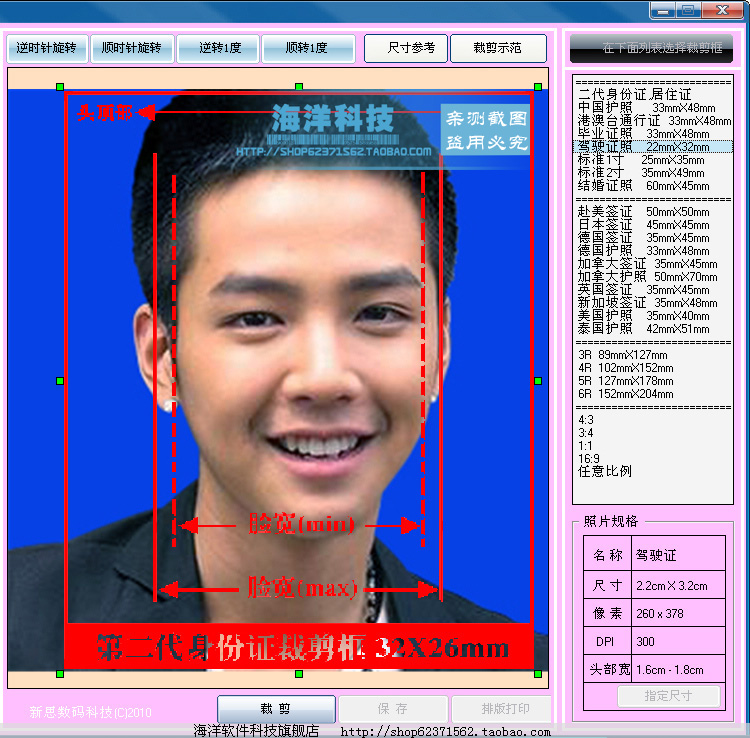Select 加拿大护照 50mmX70mm preset
The image size is (750, 738).
(x=652, y=276)
